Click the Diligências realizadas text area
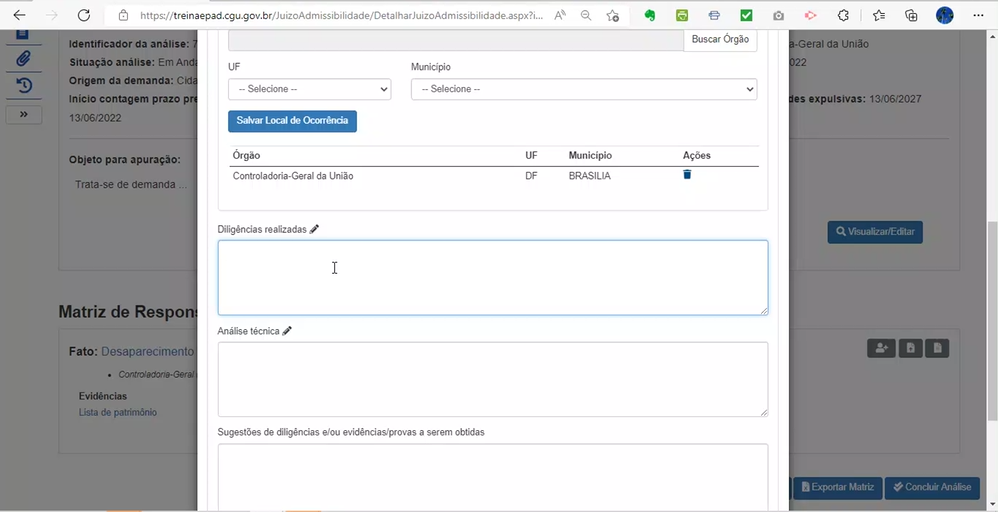Image resolution: width=998 pixels, height=512 pixels. pyautogui.click(x=492, y=277)
